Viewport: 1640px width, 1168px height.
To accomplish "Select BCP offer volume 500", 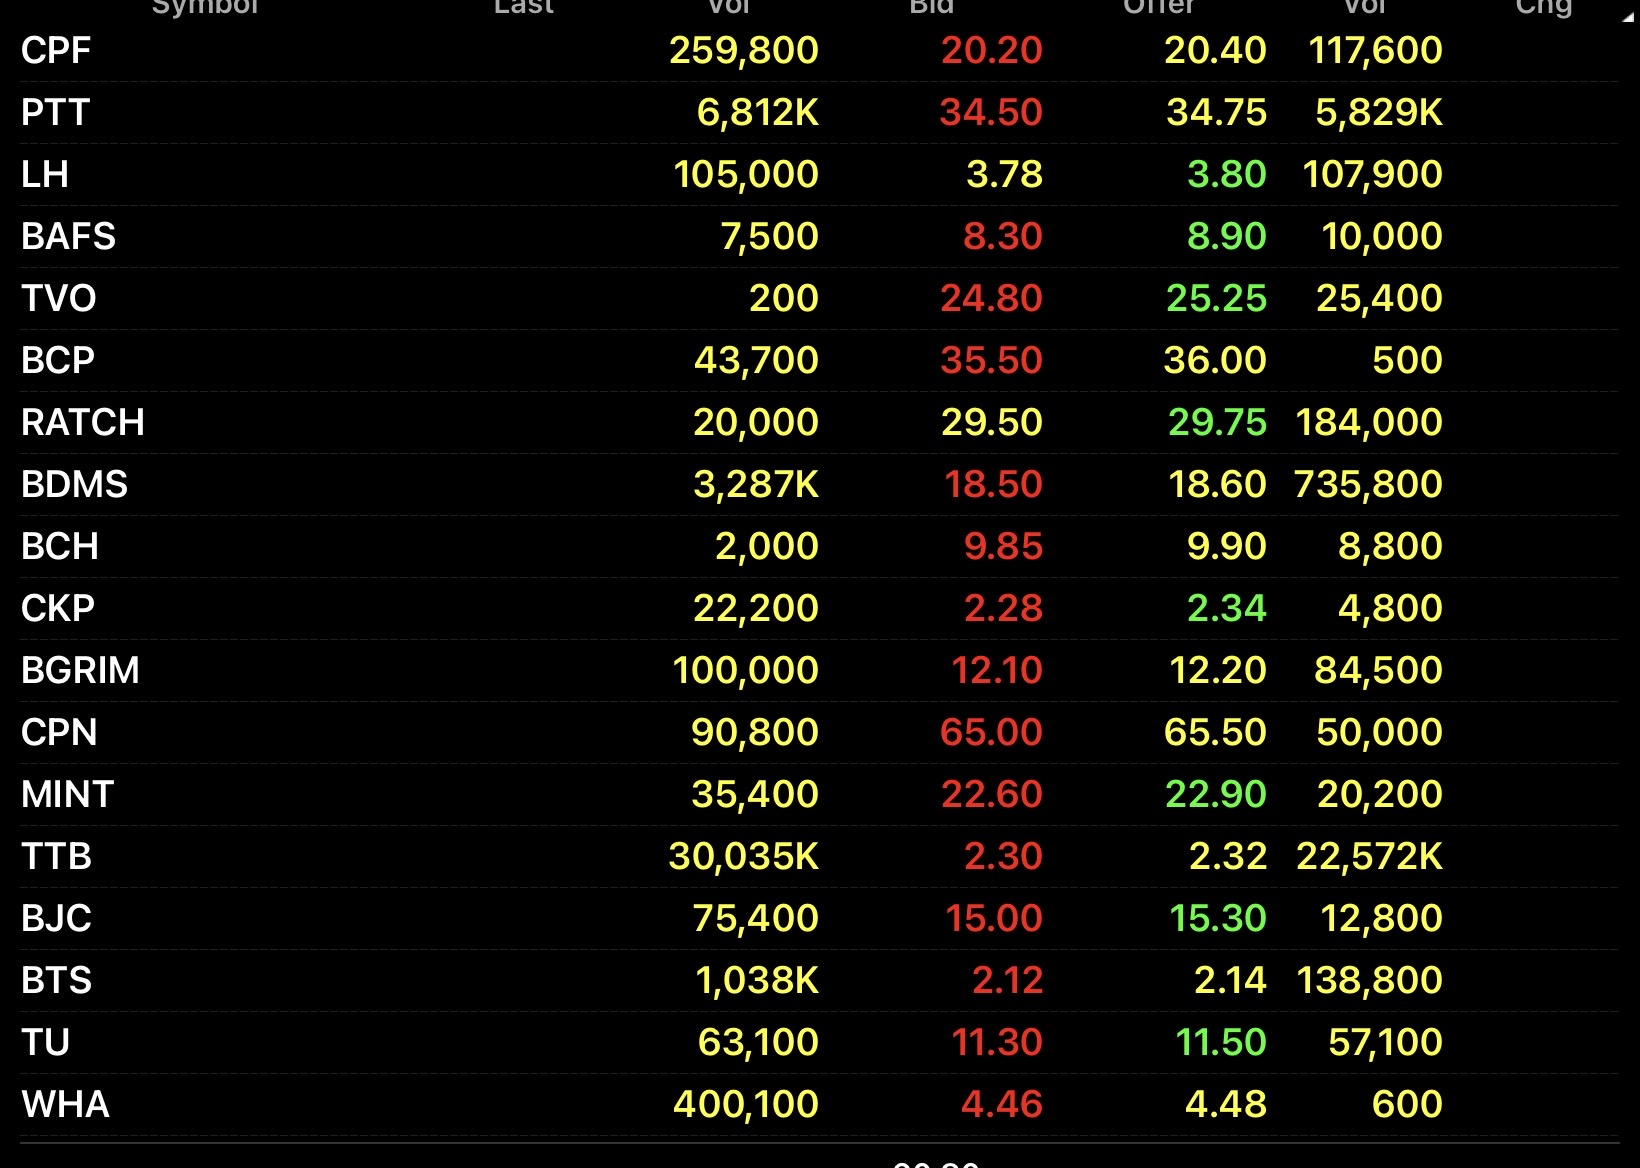I will 1408,360.
